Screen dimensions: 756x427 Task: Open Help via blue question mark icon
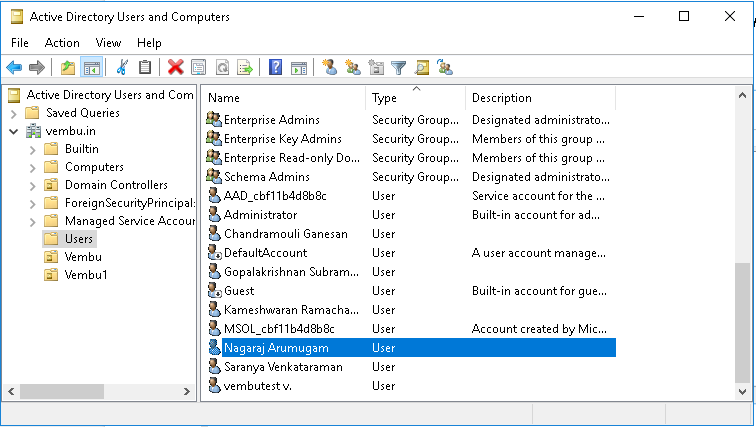click(275, 67)
